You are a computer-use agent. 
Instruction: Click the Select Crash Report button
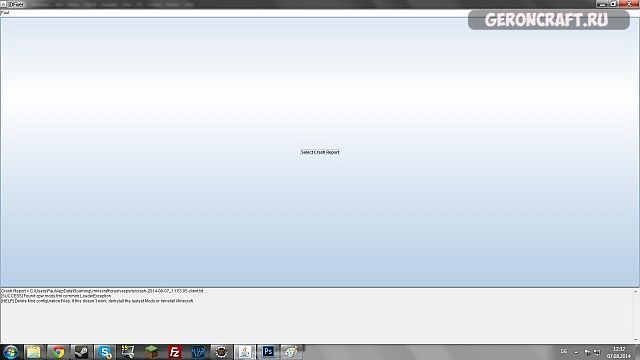tap(320, 152)
